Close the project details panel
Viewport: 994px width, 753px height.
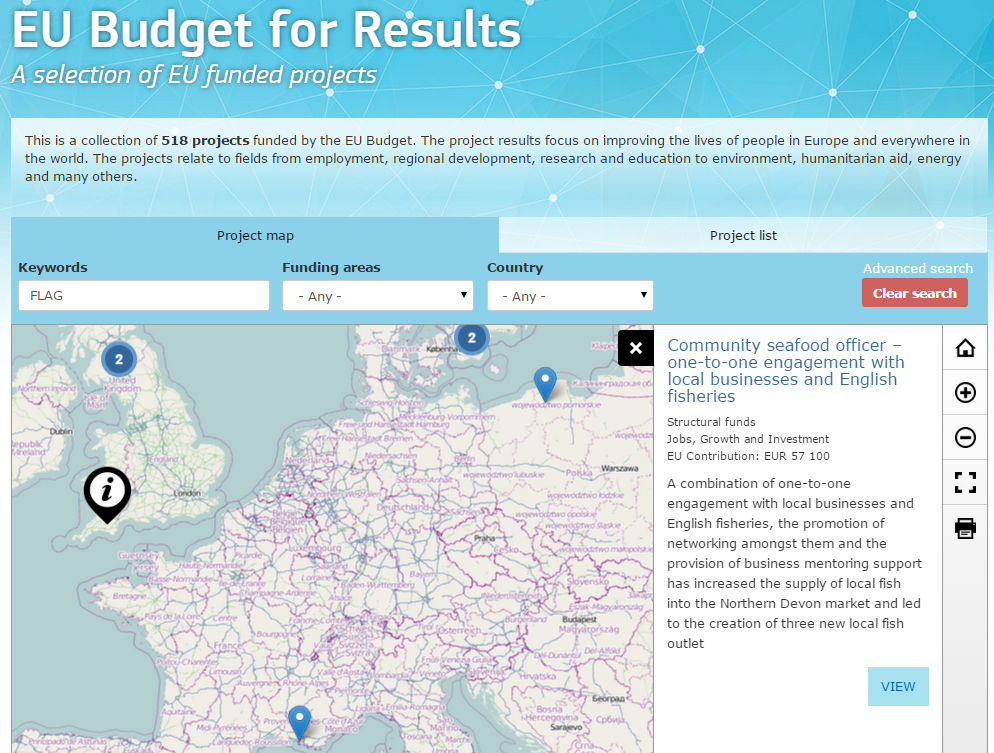tap(636, 348)
